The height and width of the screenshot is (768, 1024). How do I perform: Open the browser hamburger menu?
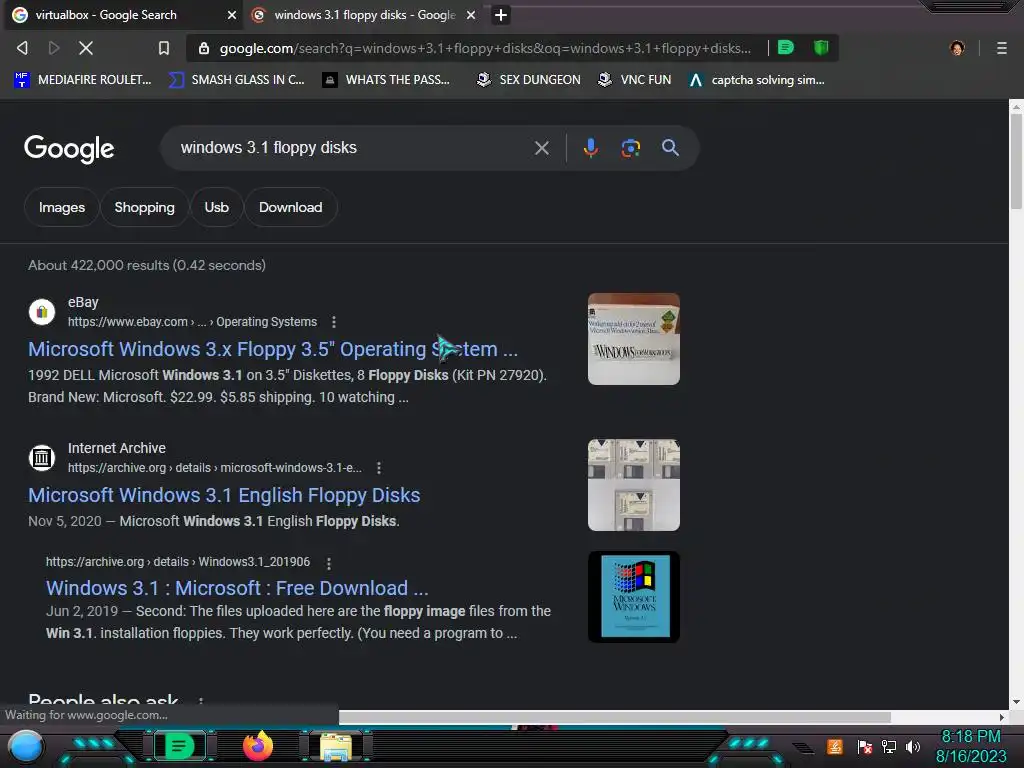(1001, 48)
